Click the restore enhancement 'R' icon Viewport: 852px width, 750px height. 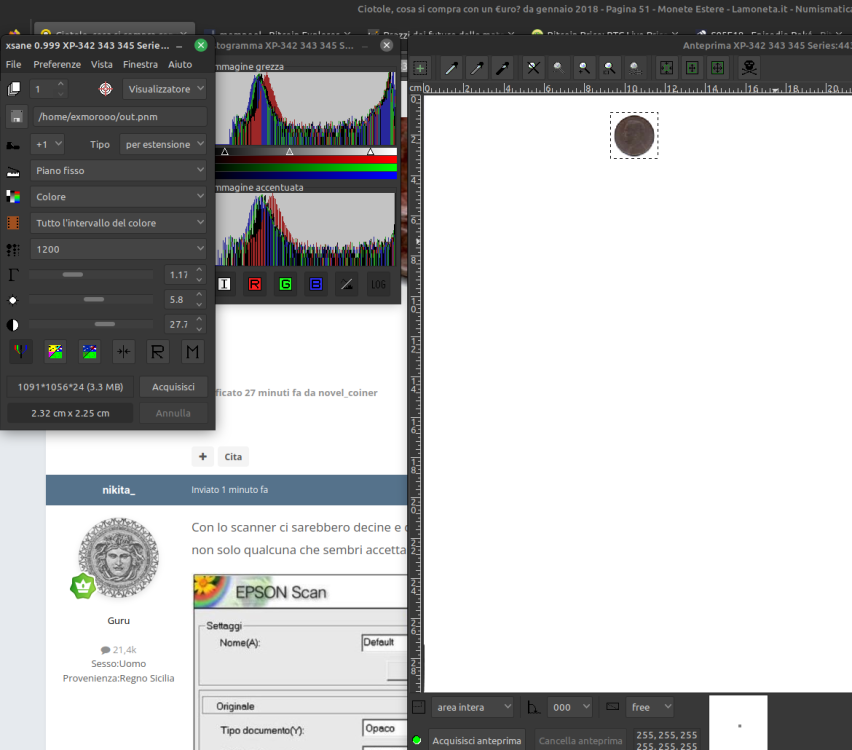pyautogui.click(x=157, y=351)
